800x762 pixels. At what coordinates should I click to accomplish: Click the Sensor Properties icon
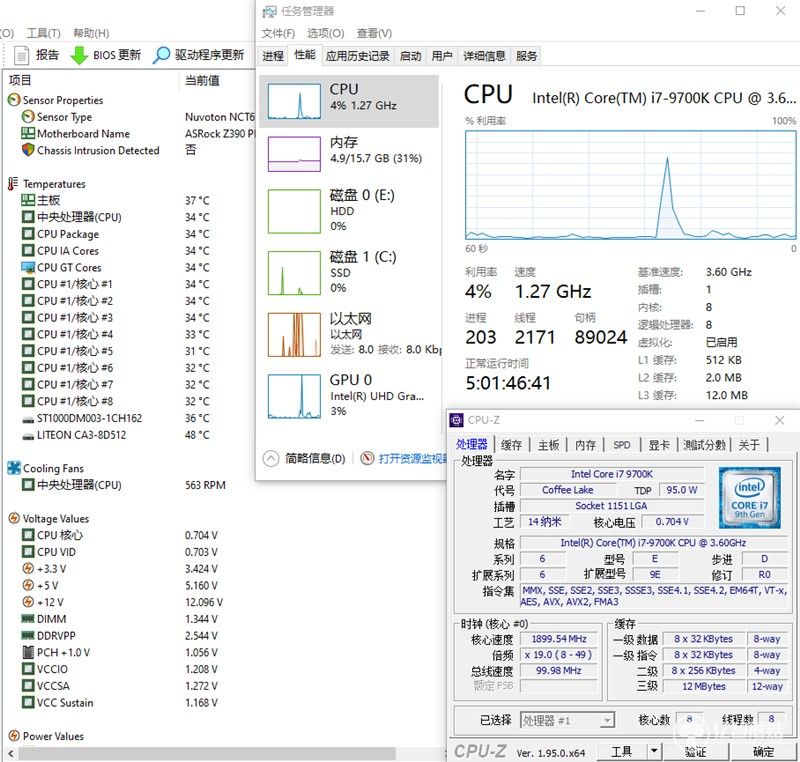pos(14,100)
